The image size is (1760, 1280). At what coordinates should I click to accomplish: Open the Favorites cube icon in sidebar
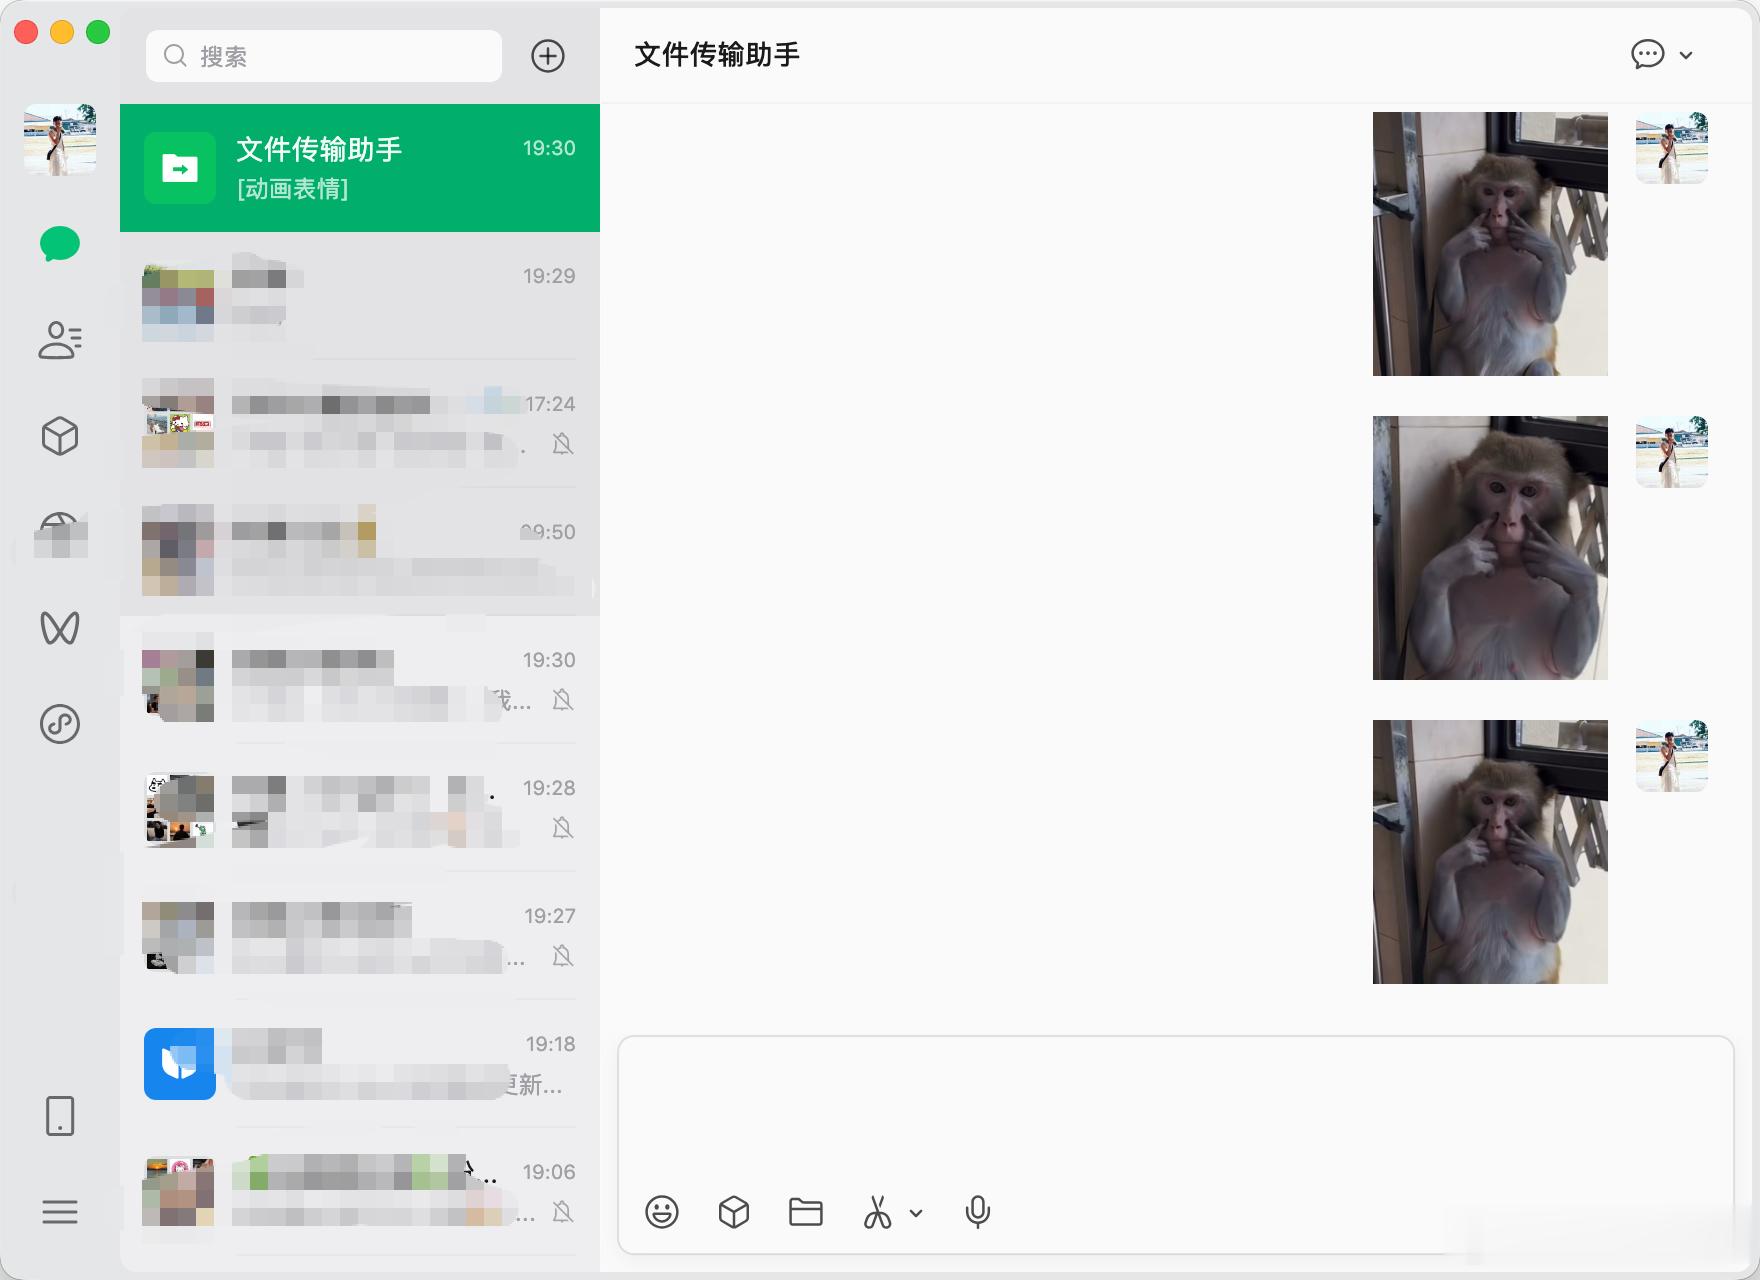60,436
